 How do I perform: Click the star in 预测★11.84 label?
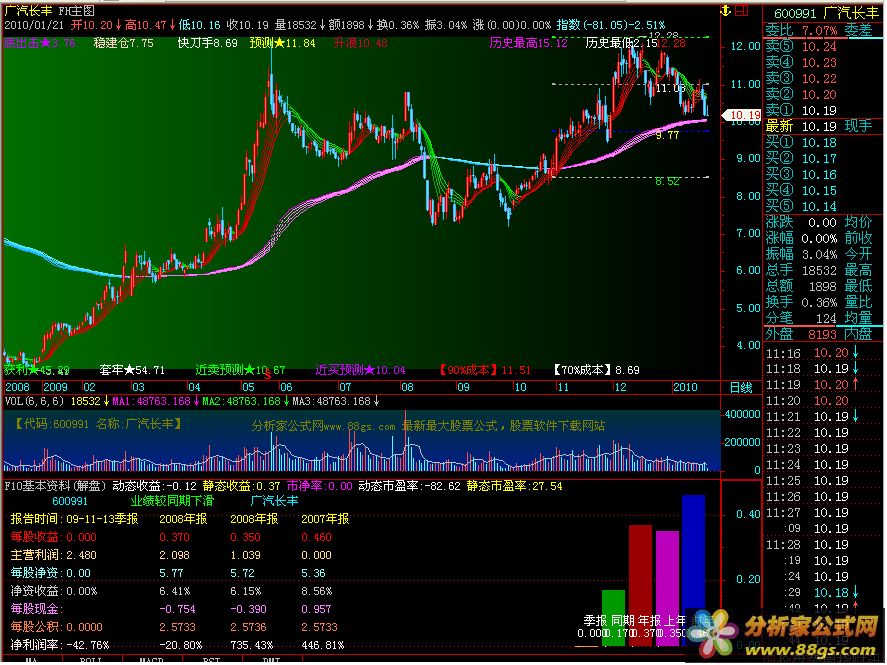[282, 44]
